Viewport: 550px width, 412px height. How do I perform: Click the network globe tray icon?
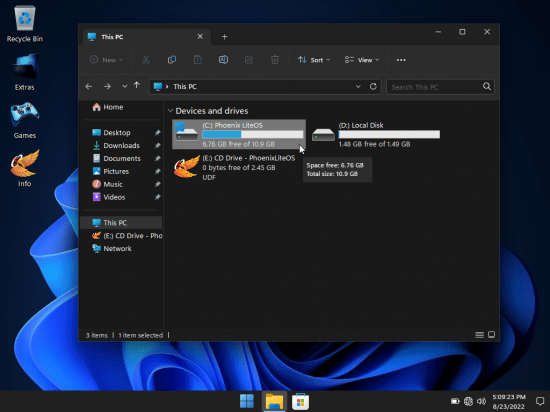point(468,401)
